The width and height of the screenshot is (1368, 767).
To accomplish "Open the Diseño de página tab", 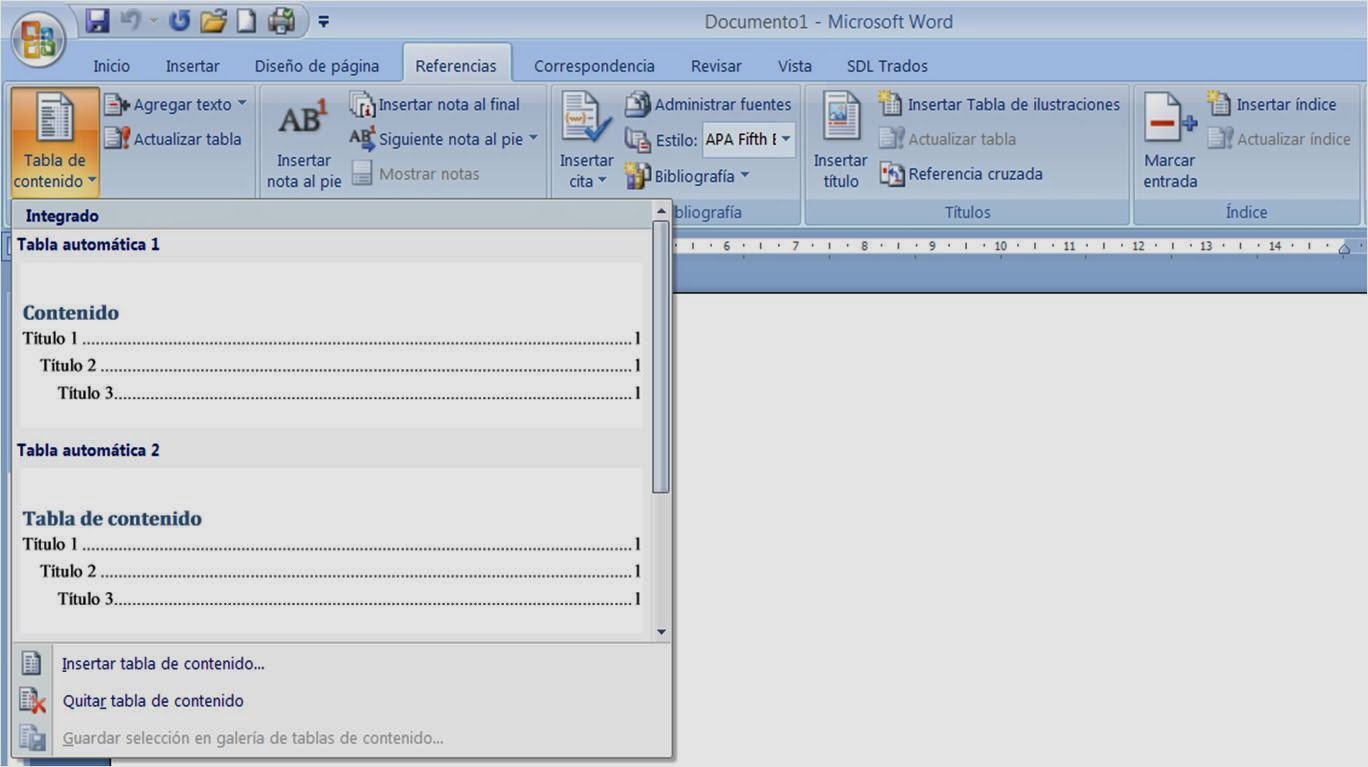I will coord(317,66).
